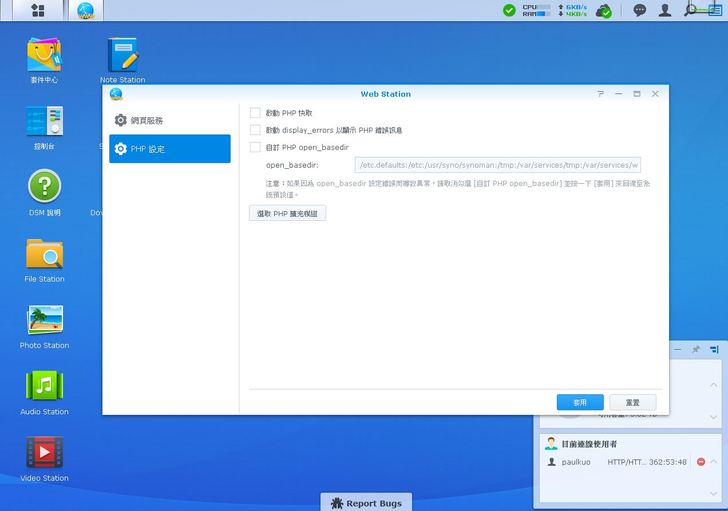This screenshot has width=728, height=511.
Task: Click the widget panel layout settings icon
Action: (x=714, y=349)
